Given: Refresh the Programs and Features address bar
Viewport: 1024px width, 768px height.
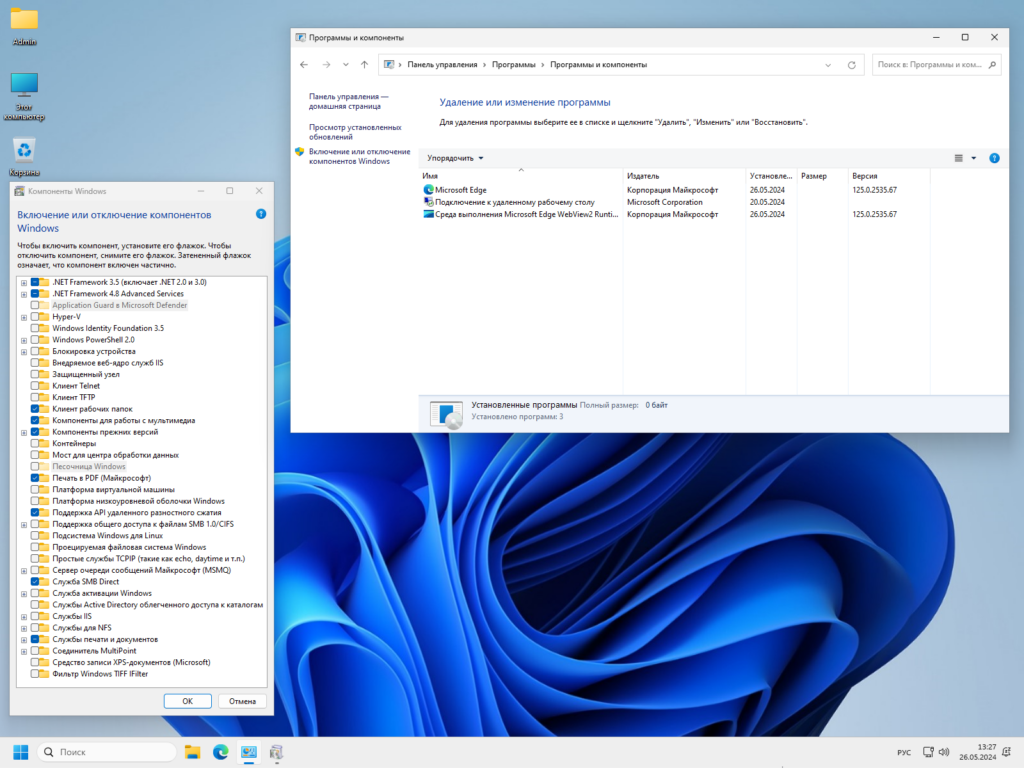Looking at the screenshot, I should [x=852, y=65].
